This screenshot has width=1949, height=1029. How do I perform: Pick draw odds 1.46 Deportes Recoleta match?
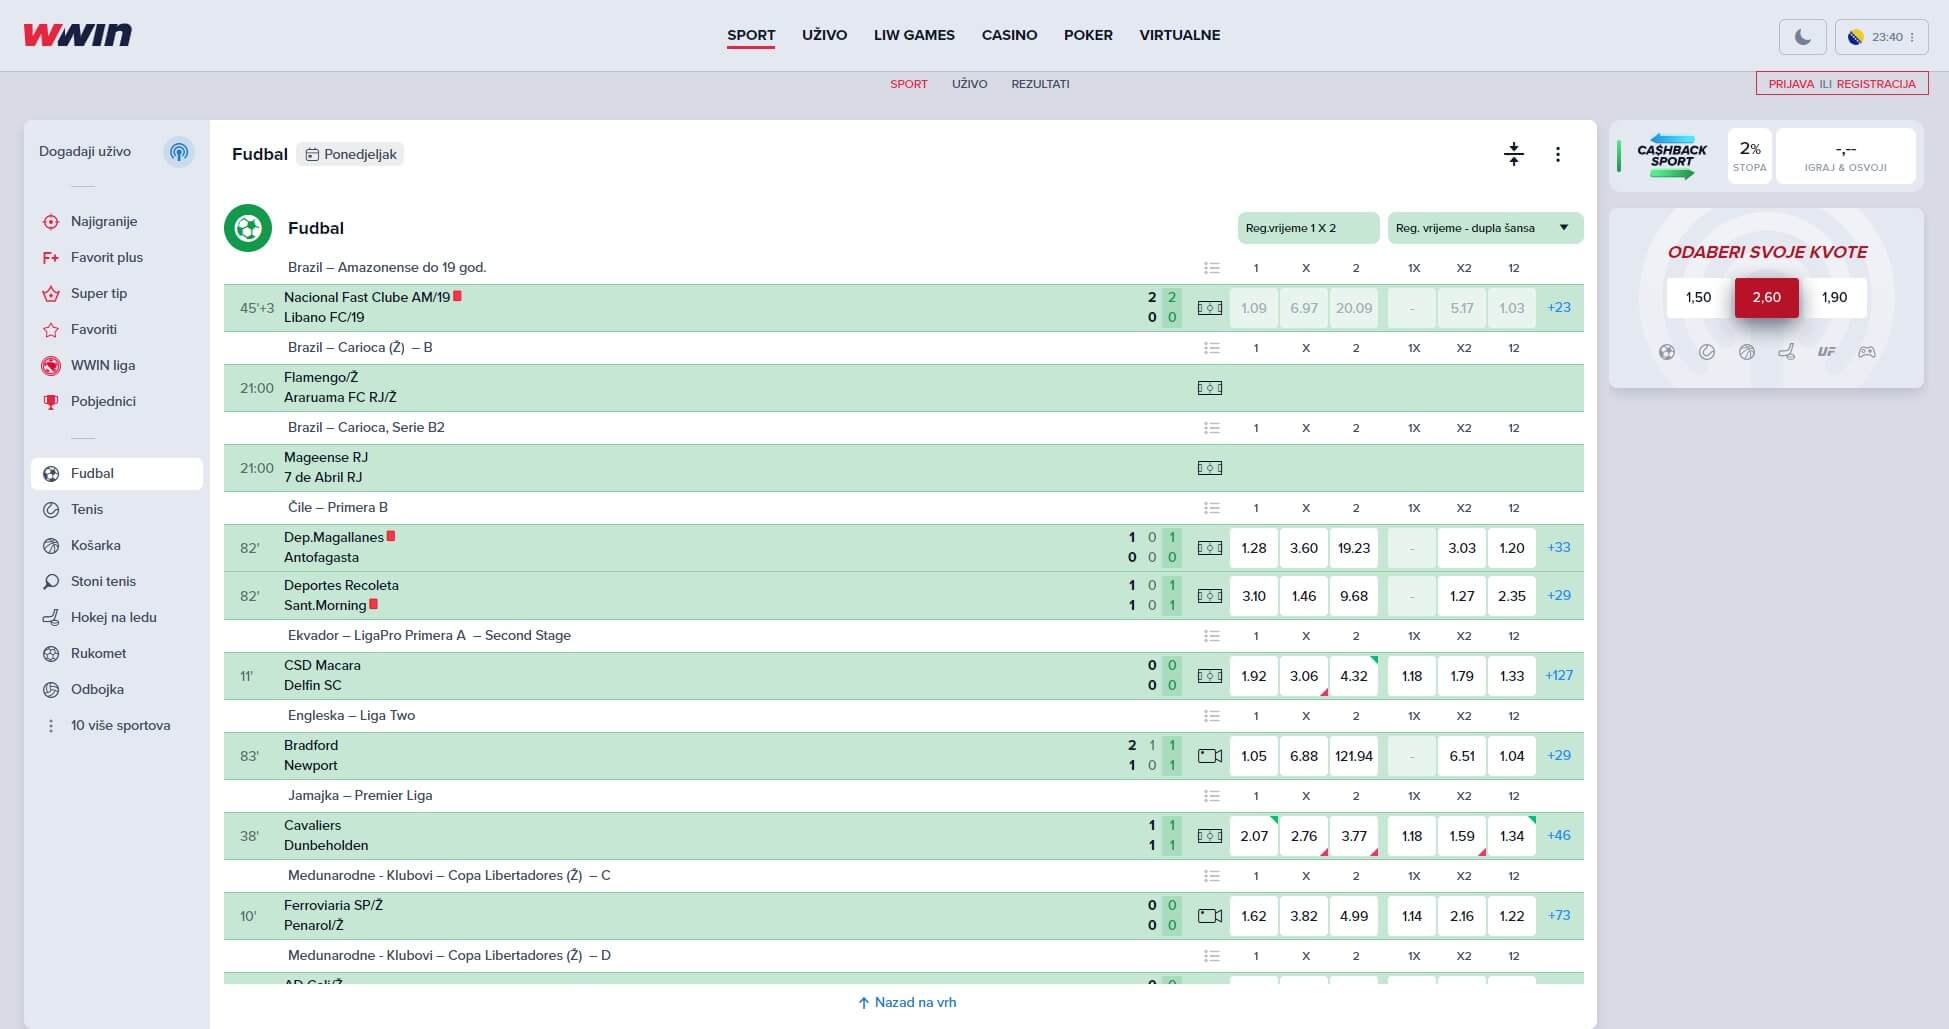(x=1304, y=596)
